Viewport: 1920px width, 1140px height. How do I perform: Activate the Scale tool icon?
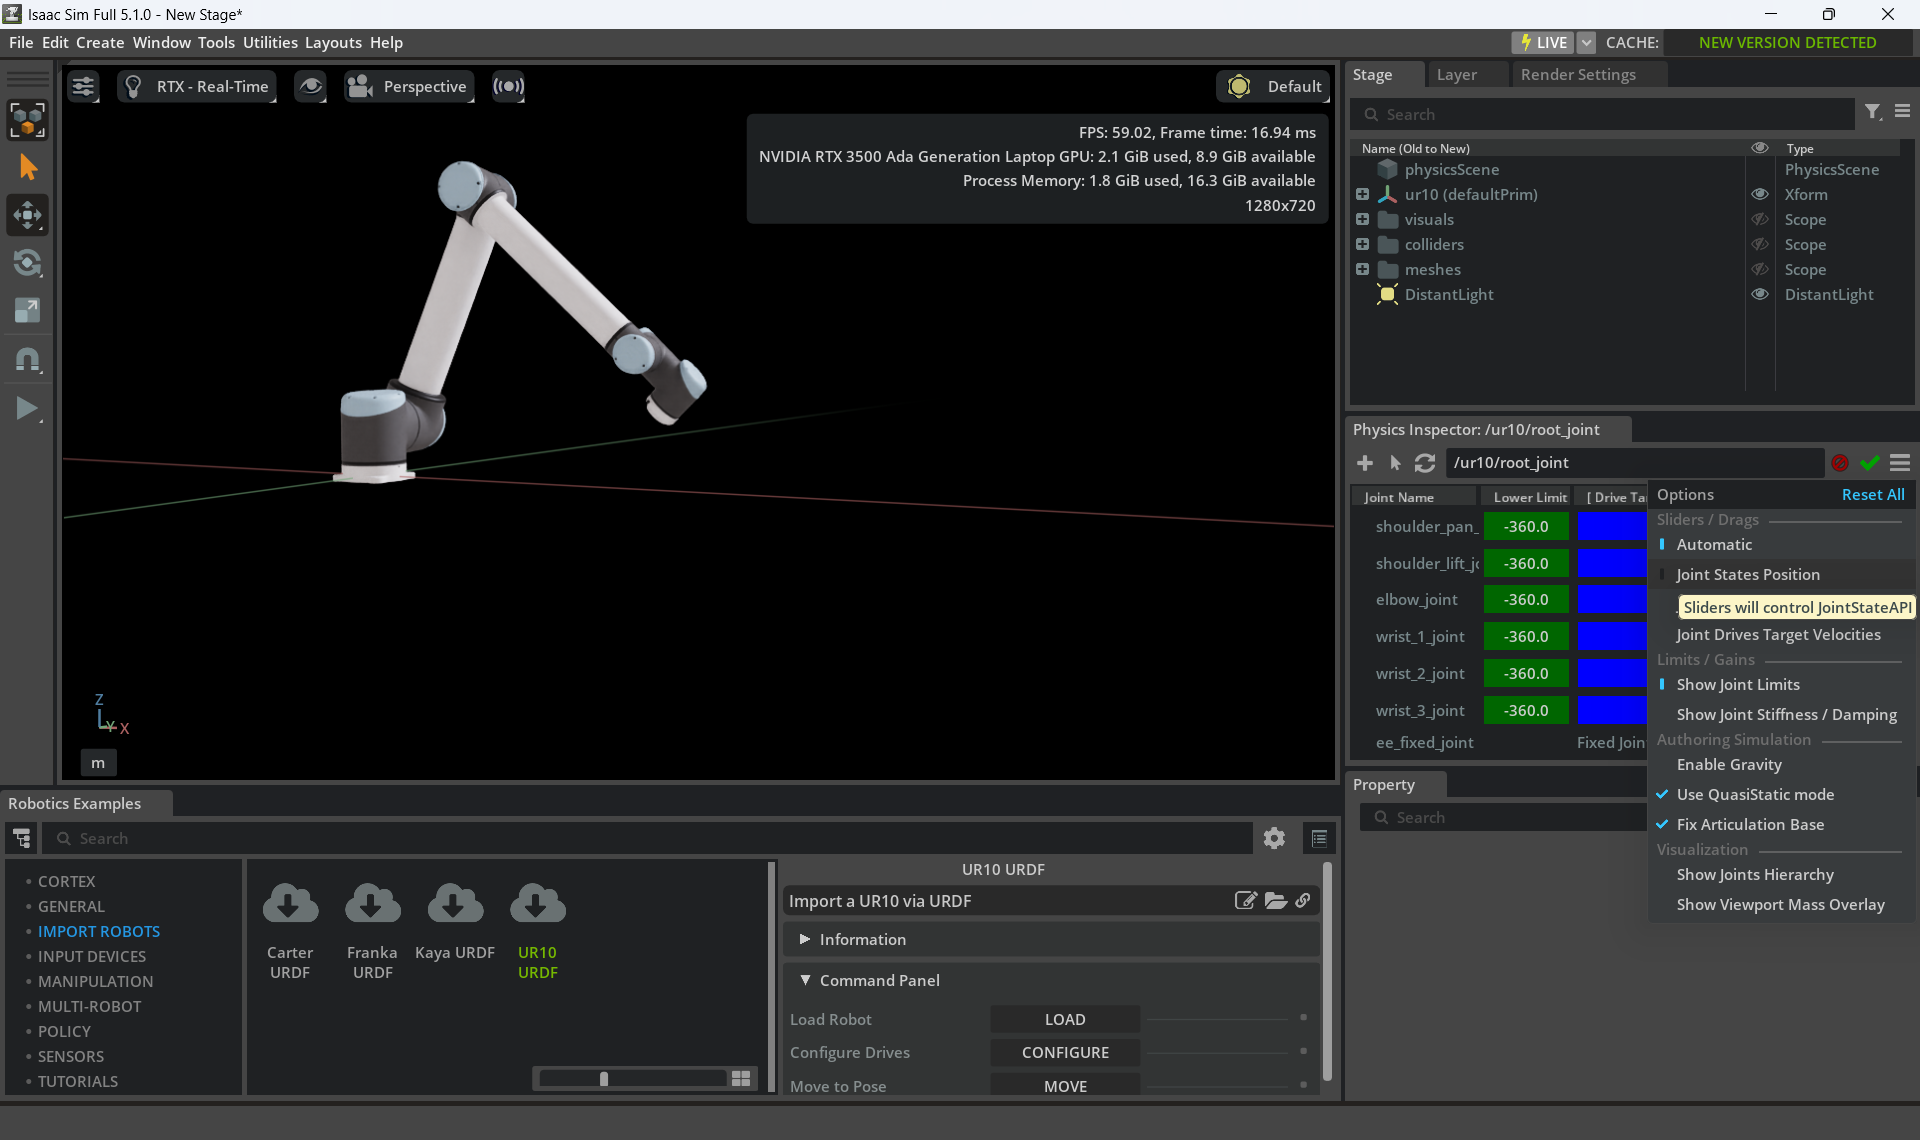point(27,311)
